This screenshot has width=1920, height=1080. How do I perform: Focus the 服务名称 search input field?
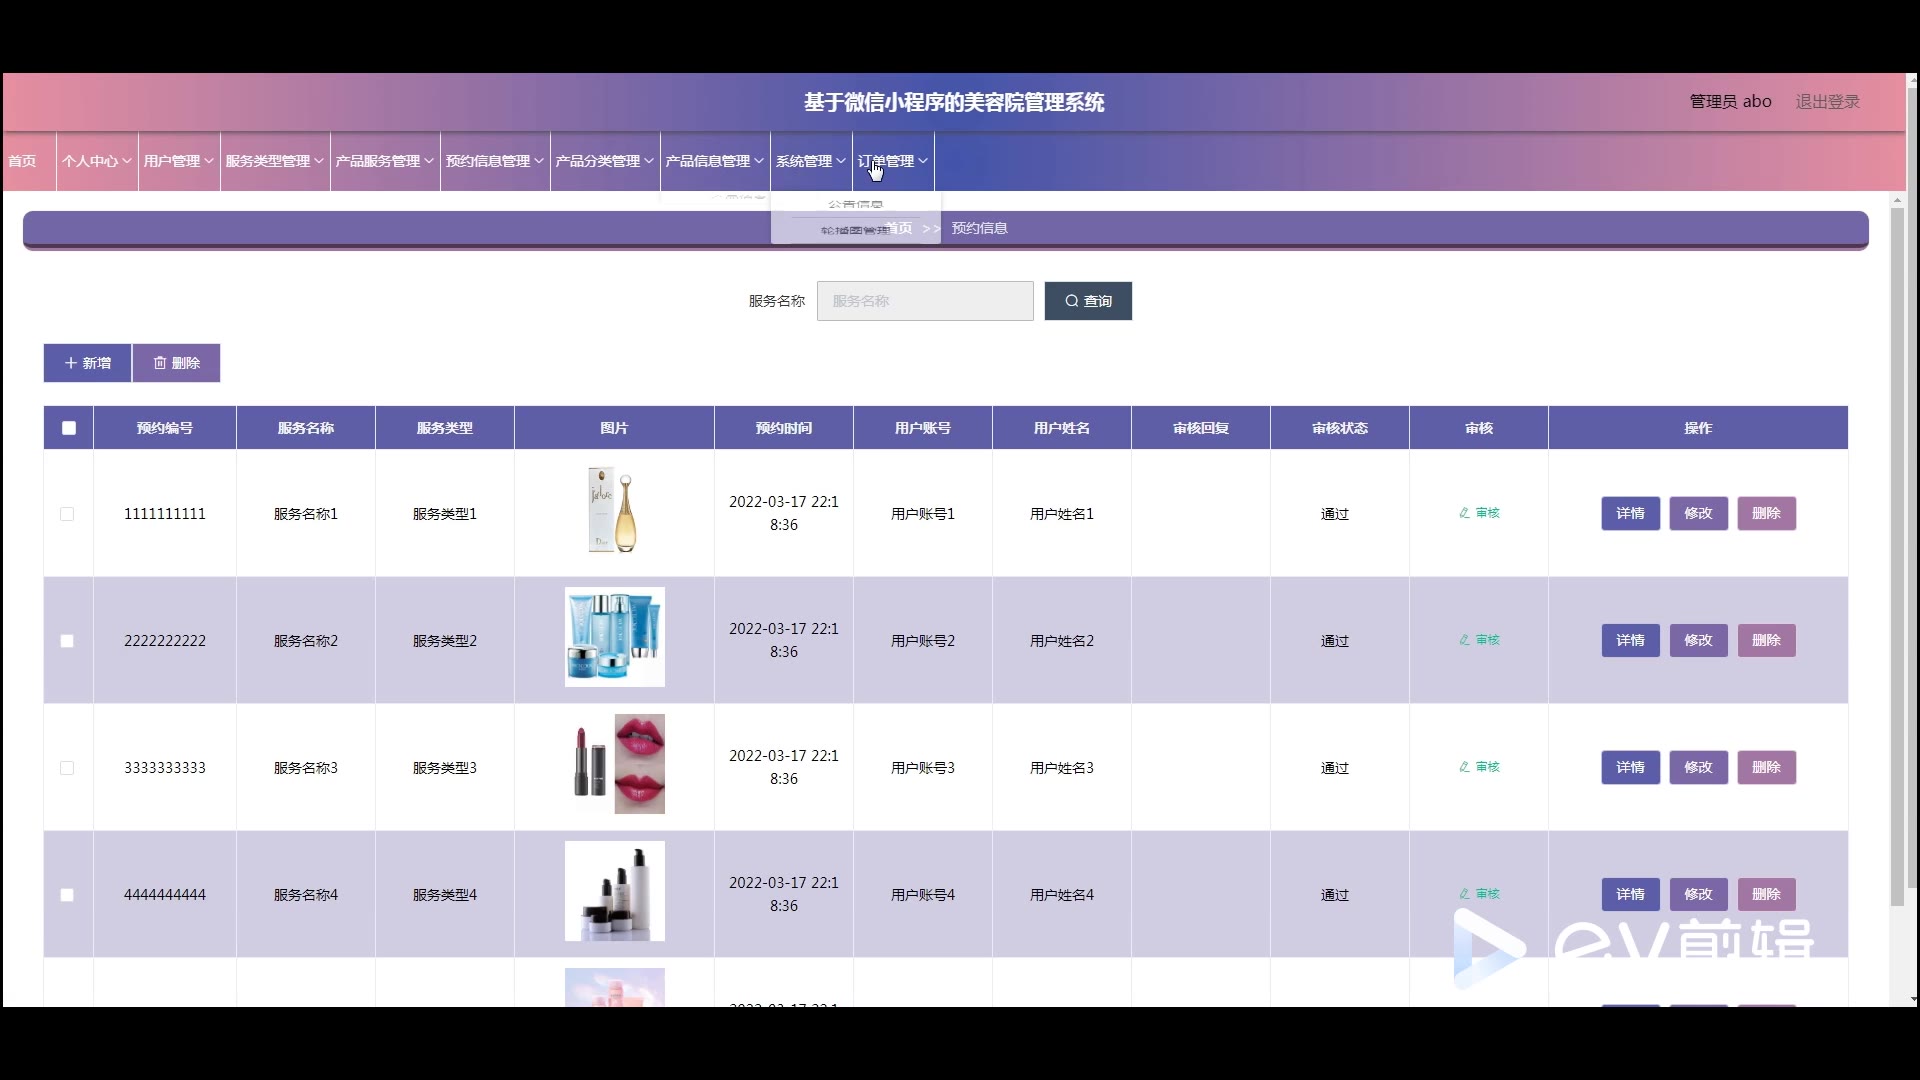(x=925, y=301)
